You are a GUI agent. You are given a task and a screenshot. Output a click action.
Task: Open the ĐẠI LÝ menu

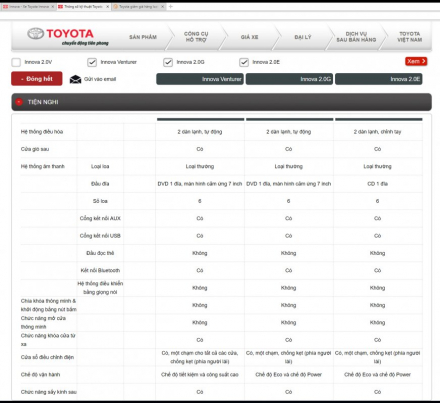point(303,37)
